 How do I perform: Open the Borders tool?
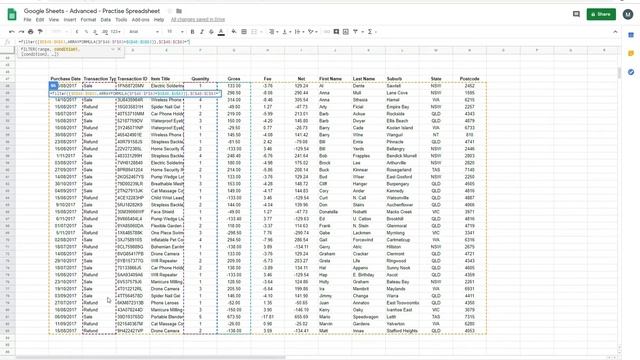click(x=244, y=32)
